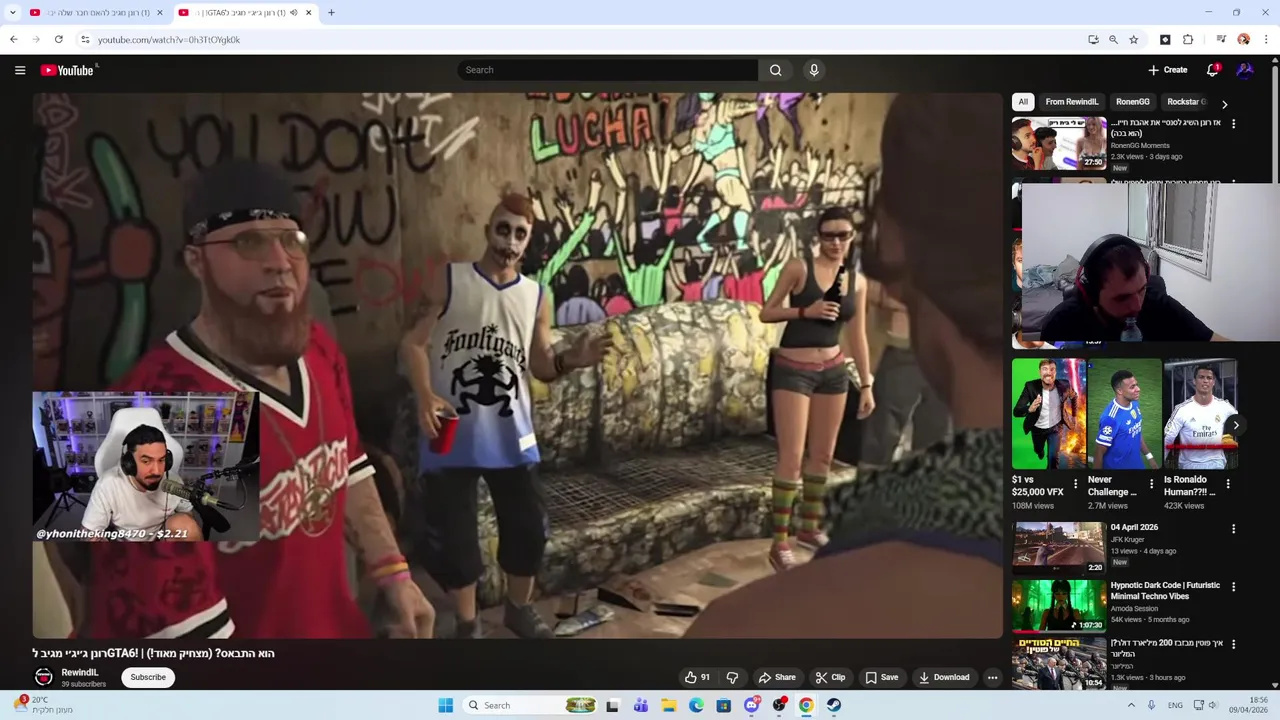Open options for '04 April 2026' video
Screen dimensions: 1280x720
click(1233, 529)
